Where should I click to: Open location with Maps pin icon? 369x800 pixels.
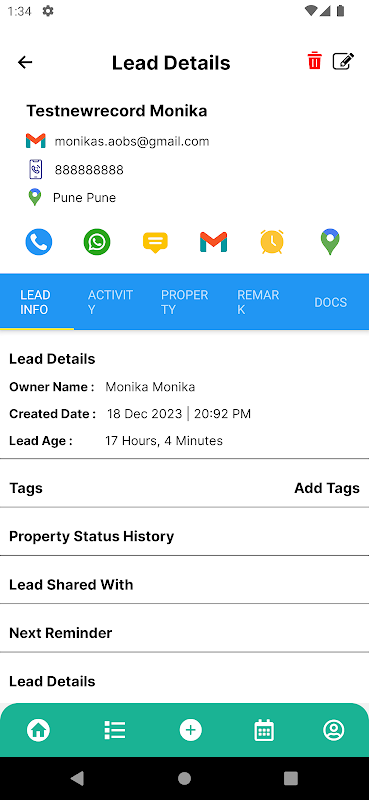pos(330,242)
